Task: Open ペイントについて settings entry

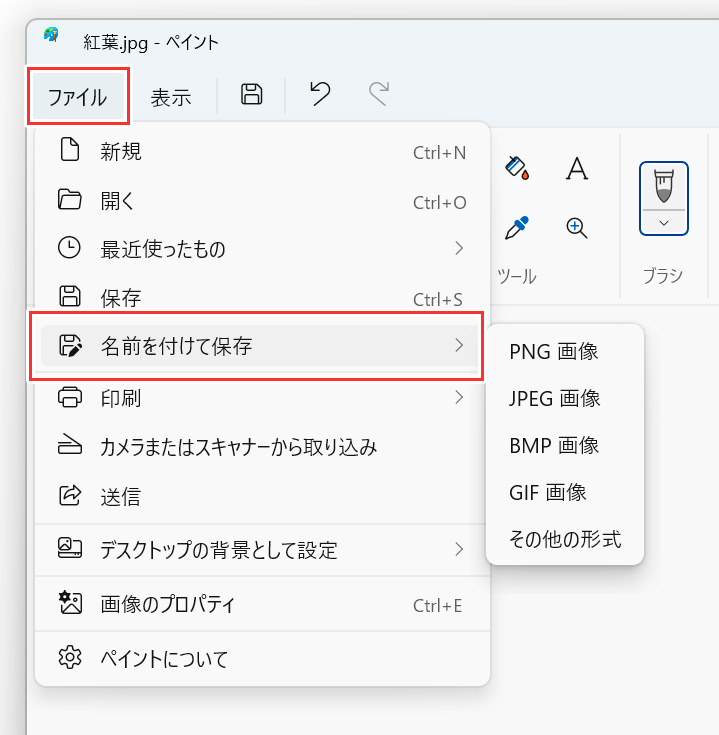Action: coord(262,658)
